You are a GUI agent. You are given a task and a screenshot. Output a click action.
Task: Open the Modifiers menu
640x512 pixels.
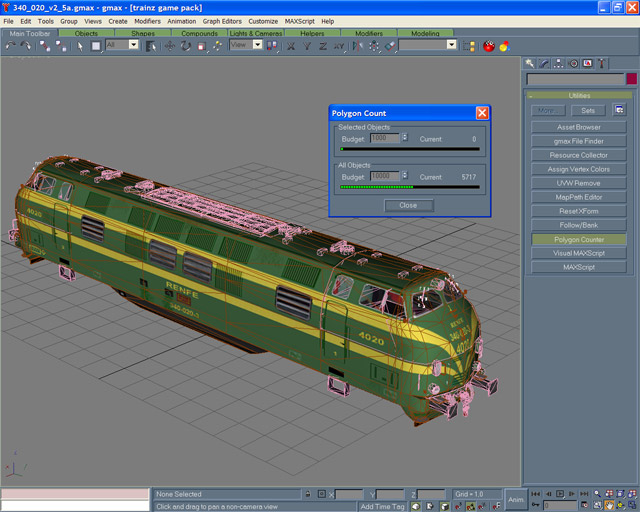point(147,21)
